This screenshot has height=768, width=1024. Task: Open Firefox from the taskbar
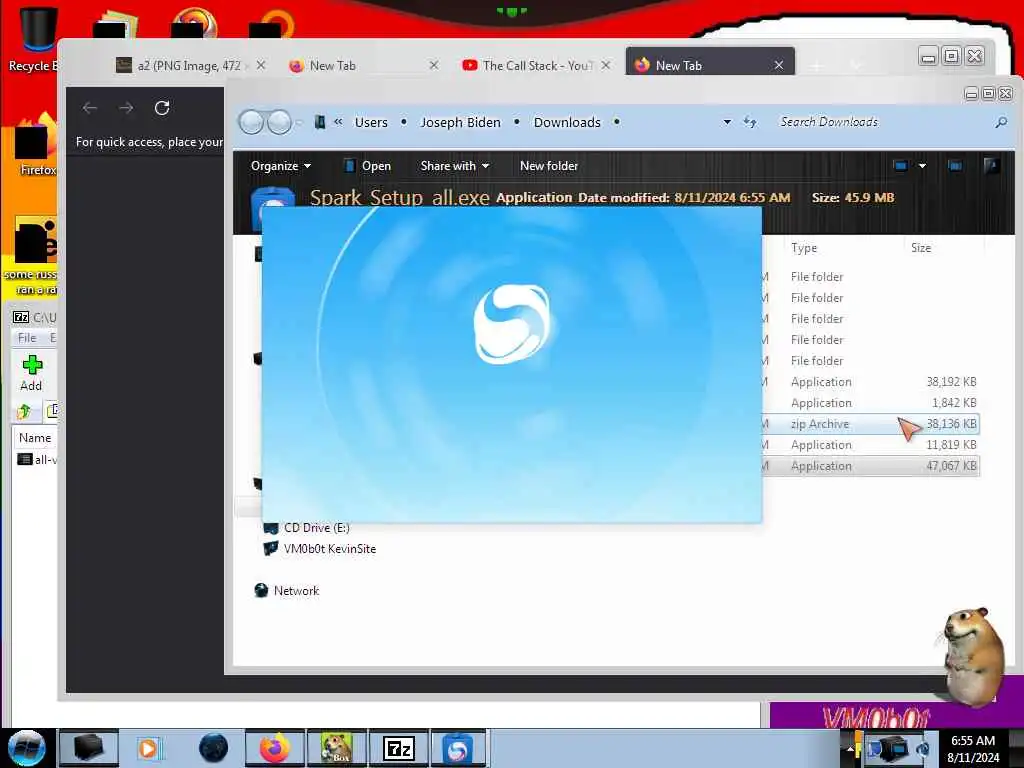pyautogui.click(x=275, y=748)
